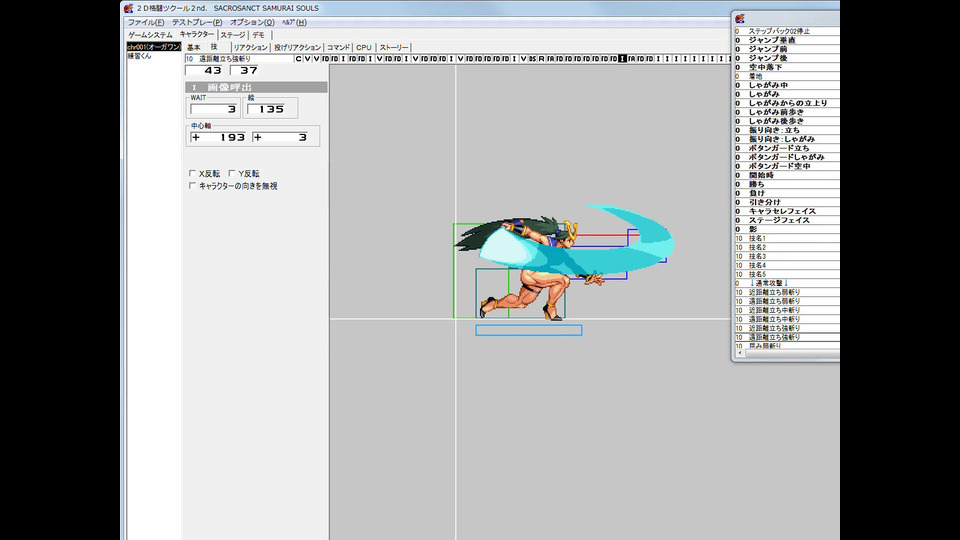The image size is (960, 540).
Task: Select the highlighted I cell in timeline
Action: (x=622, y=59)
